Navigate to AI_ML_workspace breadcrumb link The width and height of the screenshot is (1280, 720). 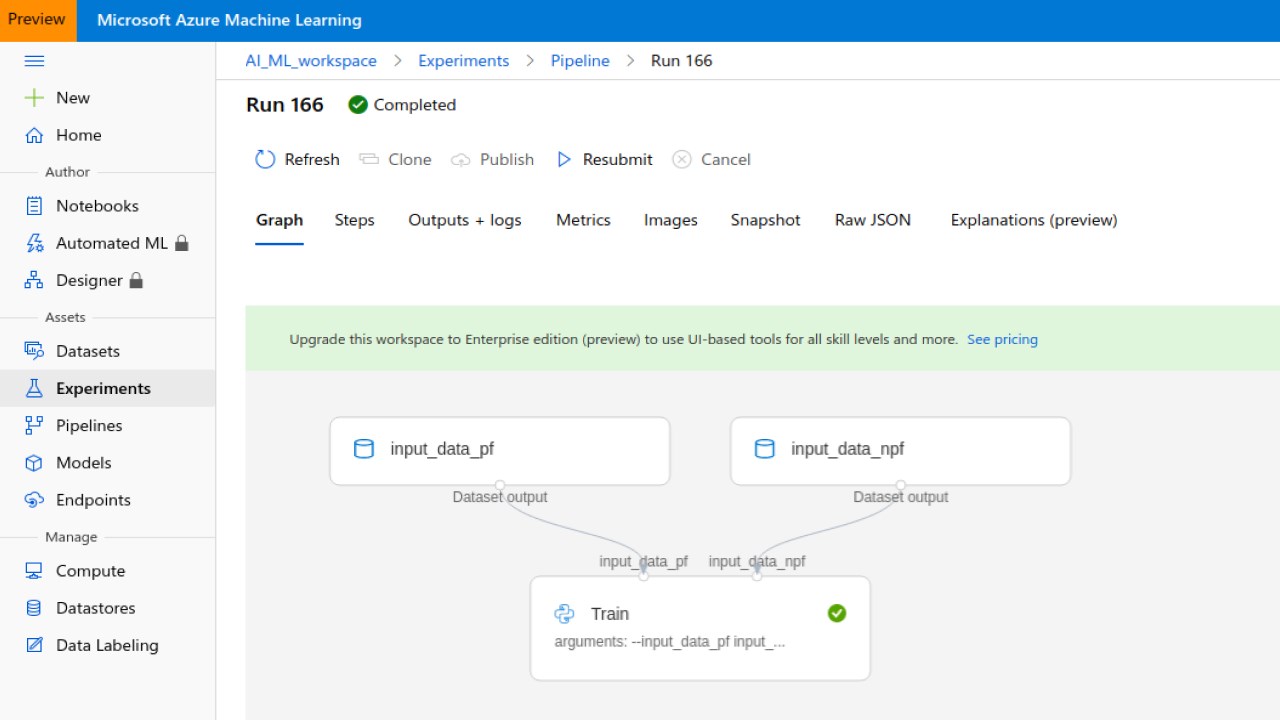(x=311, y=61)
